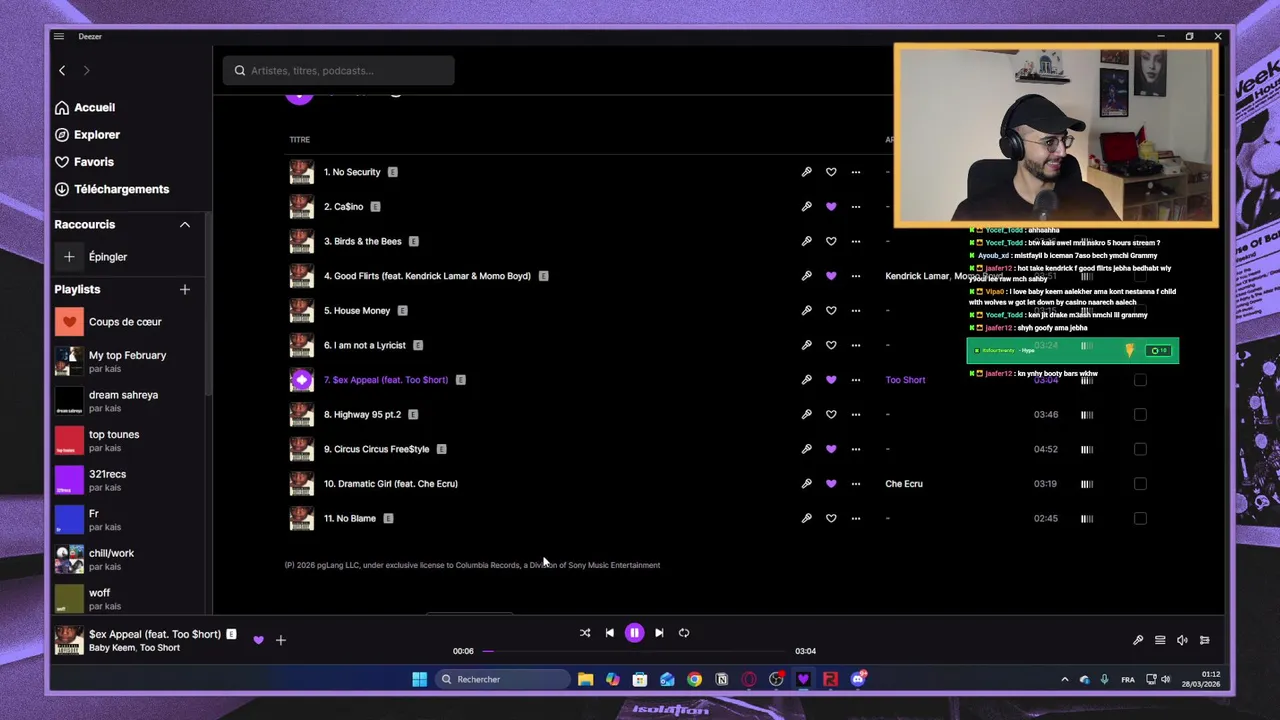Screen dimensions: 1280x720
Task: Skip to the next track
Action: [659, 632]
